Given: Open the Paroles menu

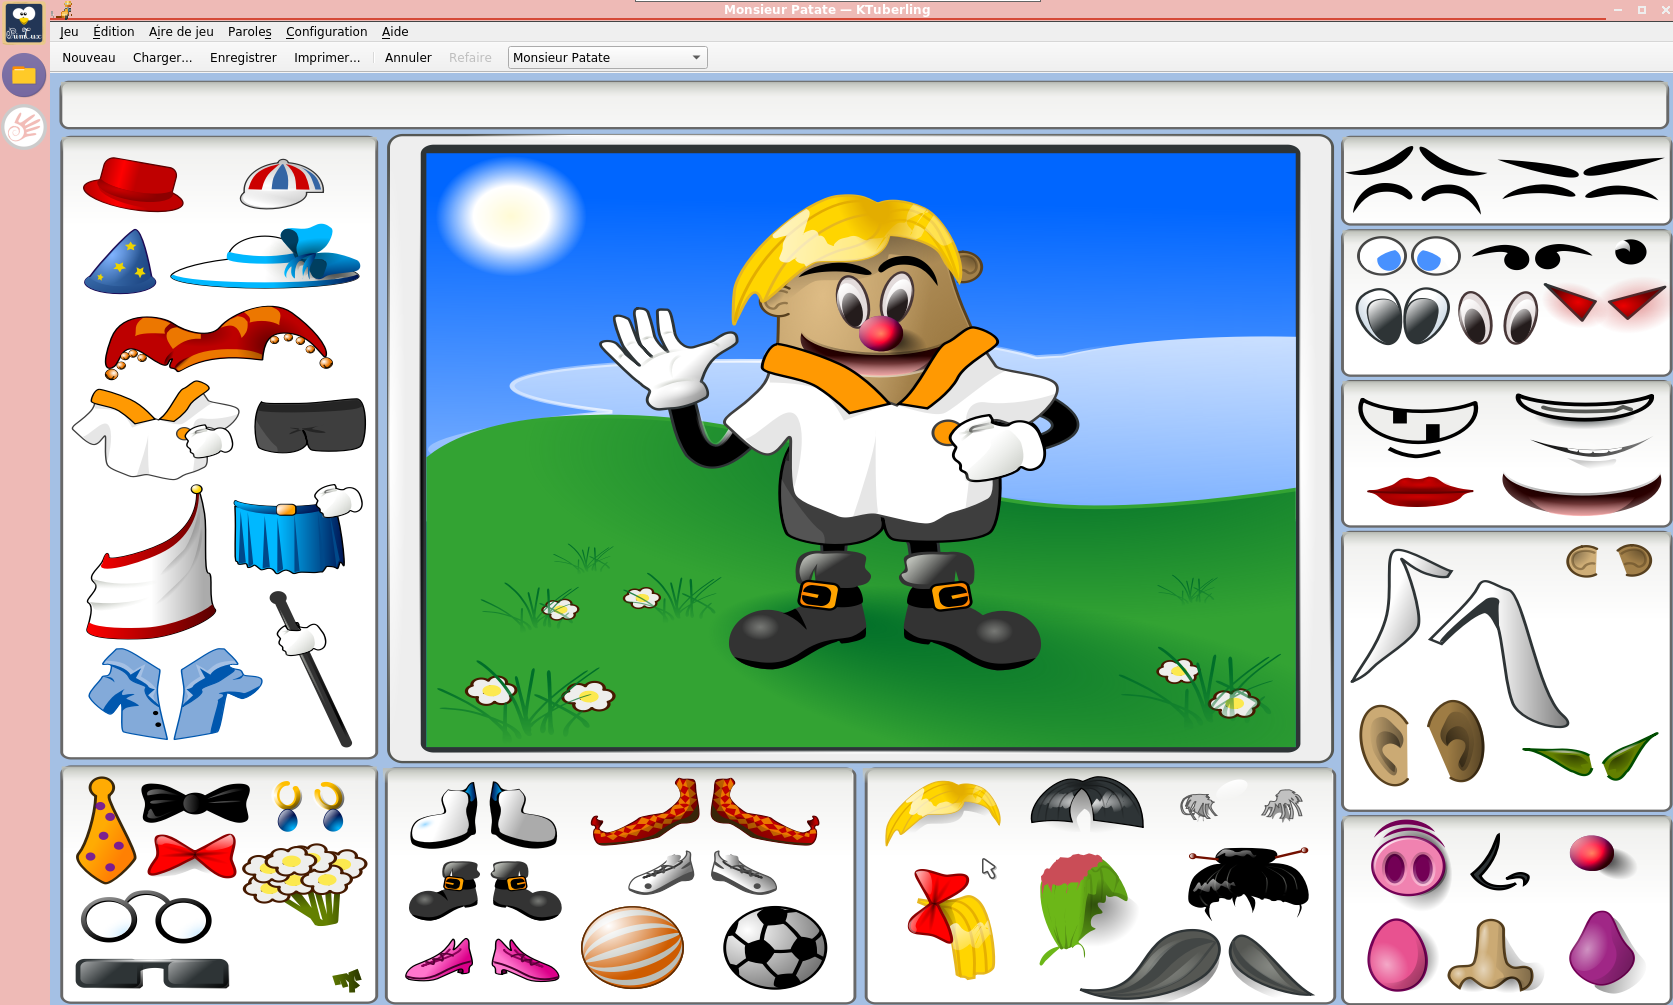Looking at the screenshot, I should click(x=250, y=32).
